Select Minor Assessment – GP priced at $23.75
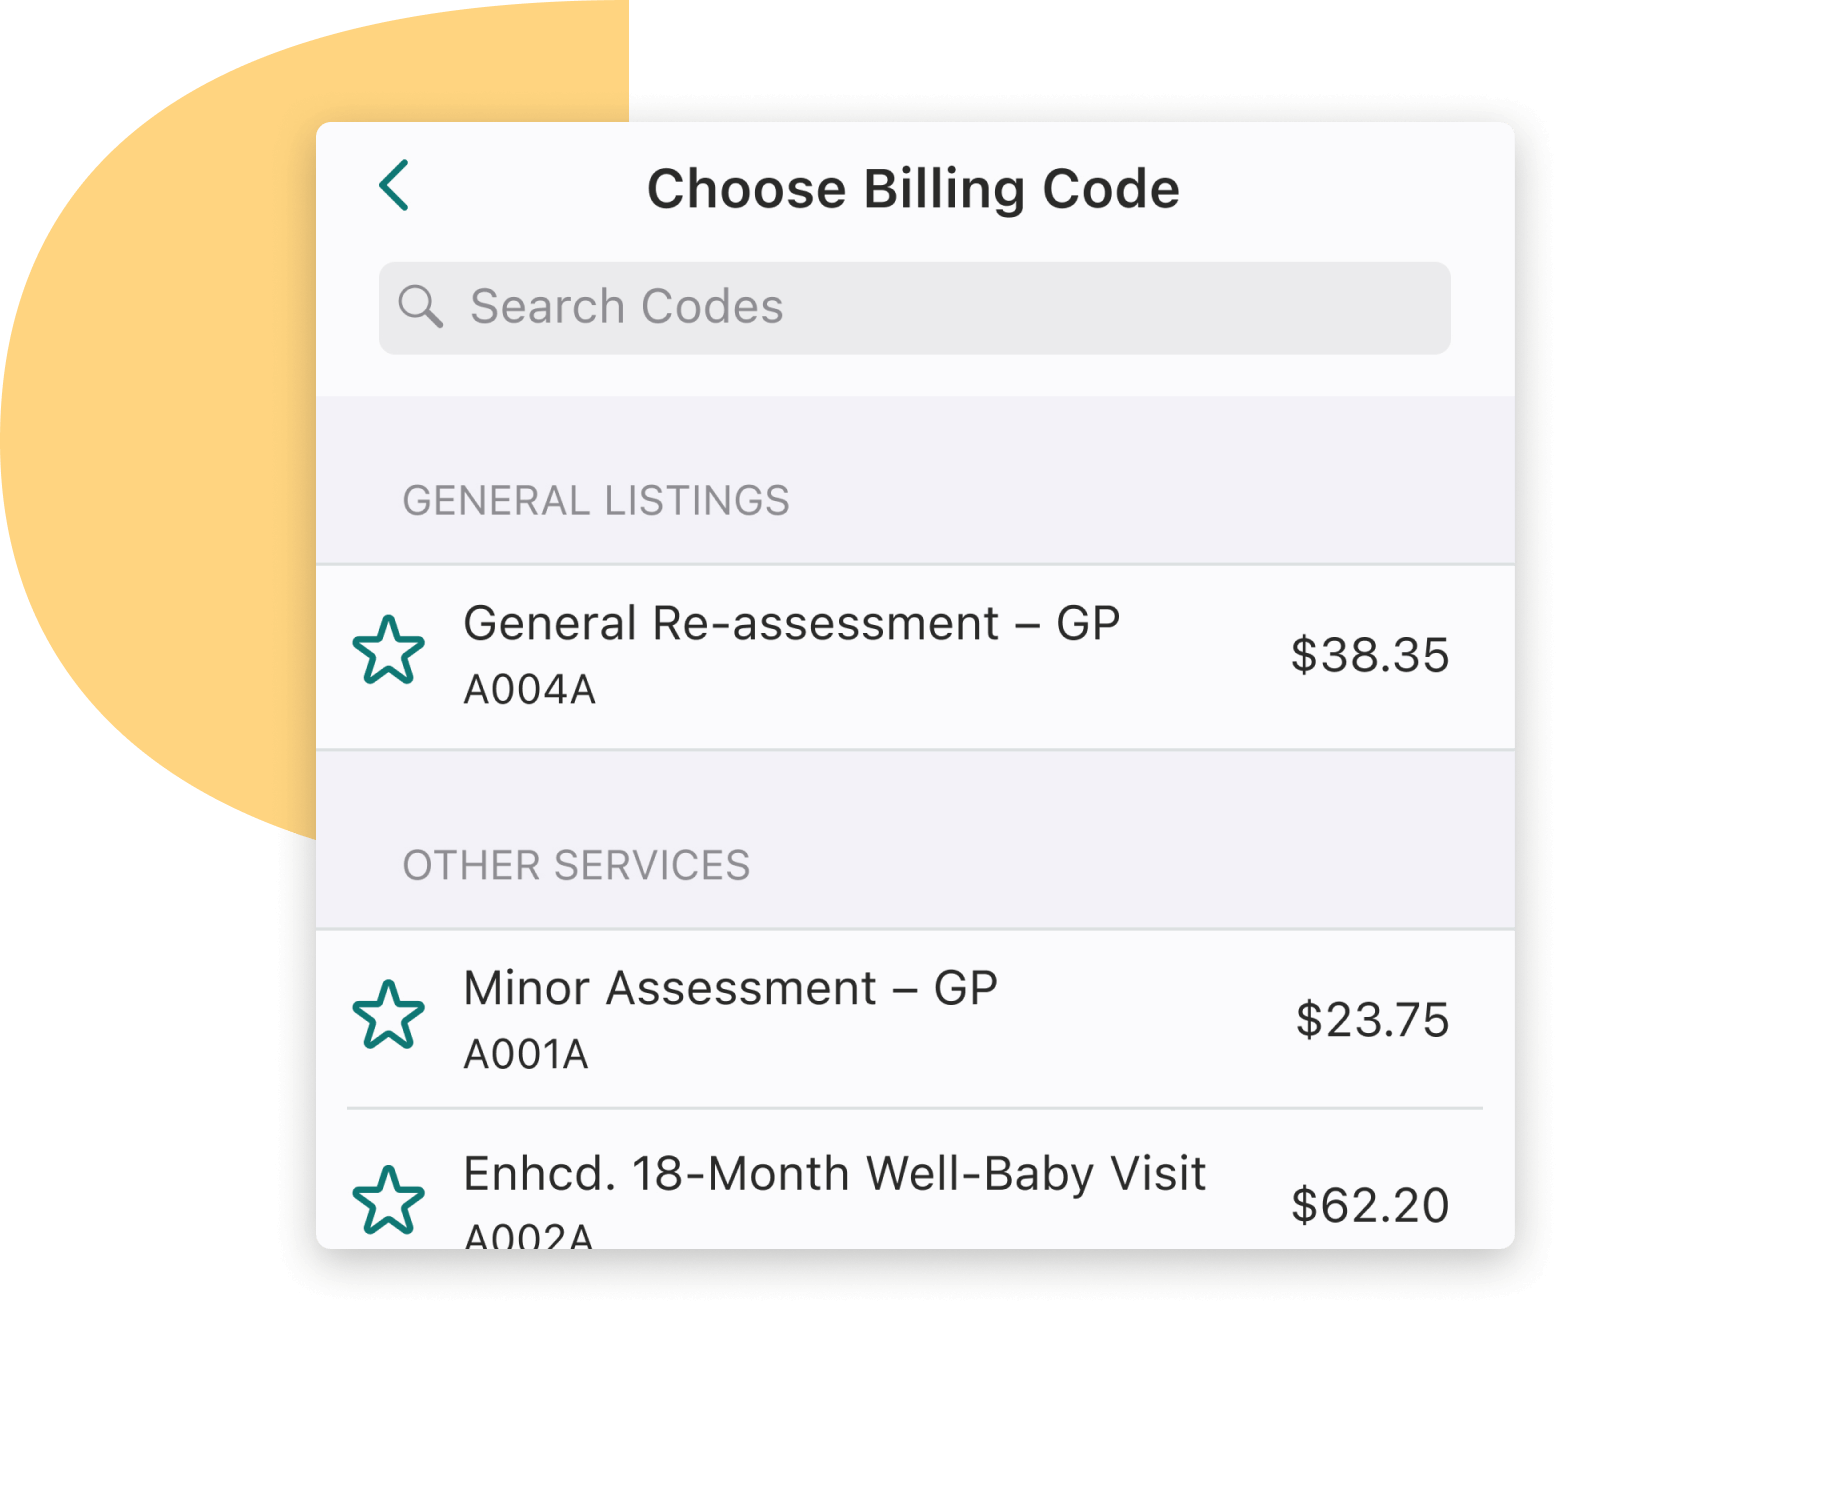The image size is (1830, 1489). (900, 1018)
